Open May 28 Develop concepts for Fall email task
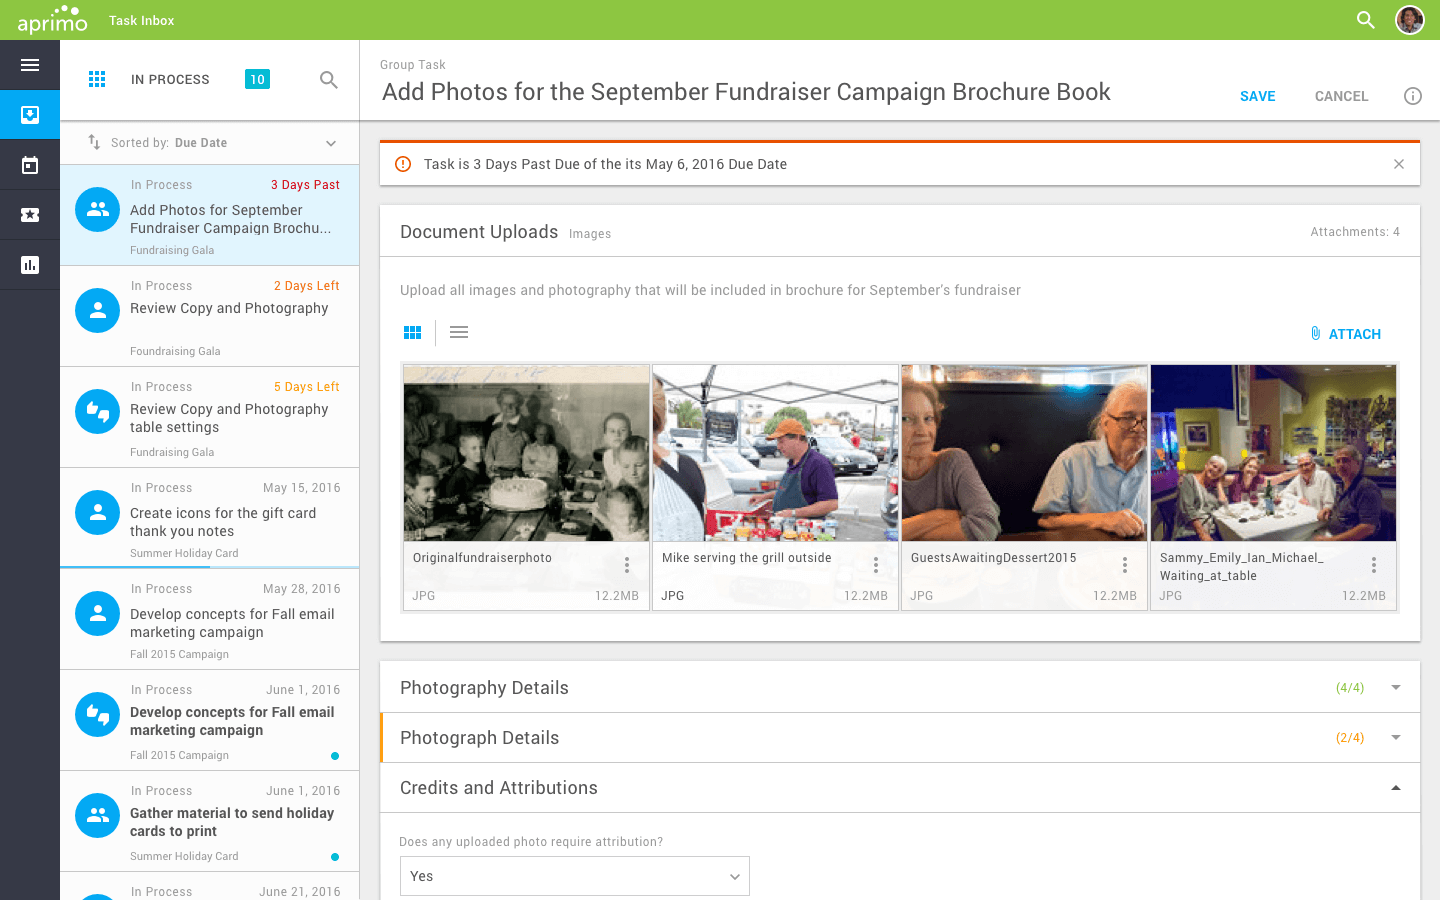This screenshot has height=900, width=1440. click(x=210, y=619)
